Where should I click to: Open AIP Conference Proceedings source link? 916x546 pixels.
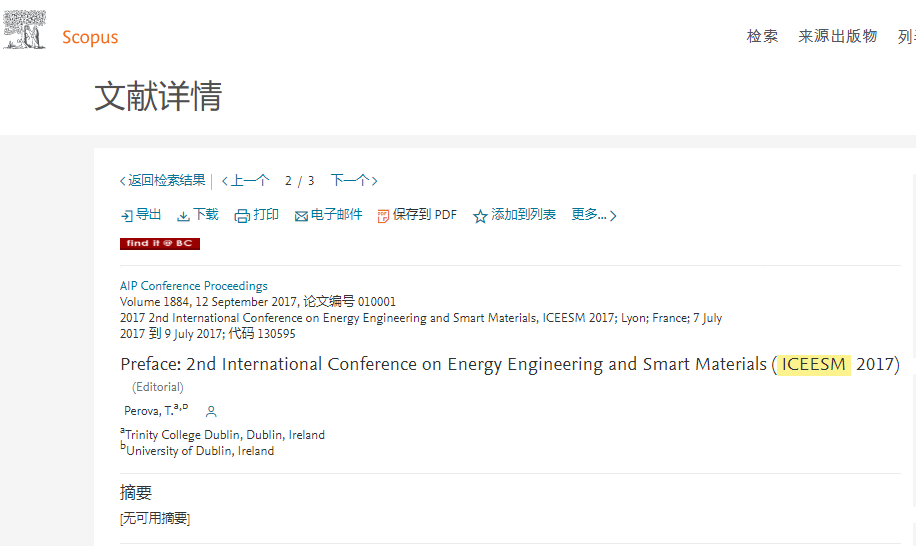pos(194,286)
